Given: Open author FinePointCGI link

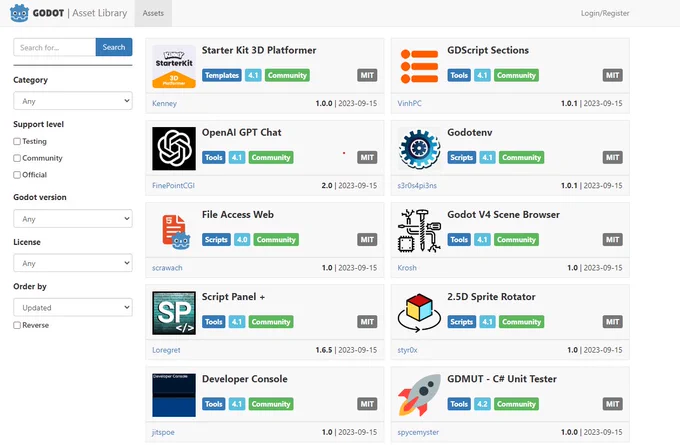Looking at the screenshot, I should pyautogui.click(x=173, y=185).
